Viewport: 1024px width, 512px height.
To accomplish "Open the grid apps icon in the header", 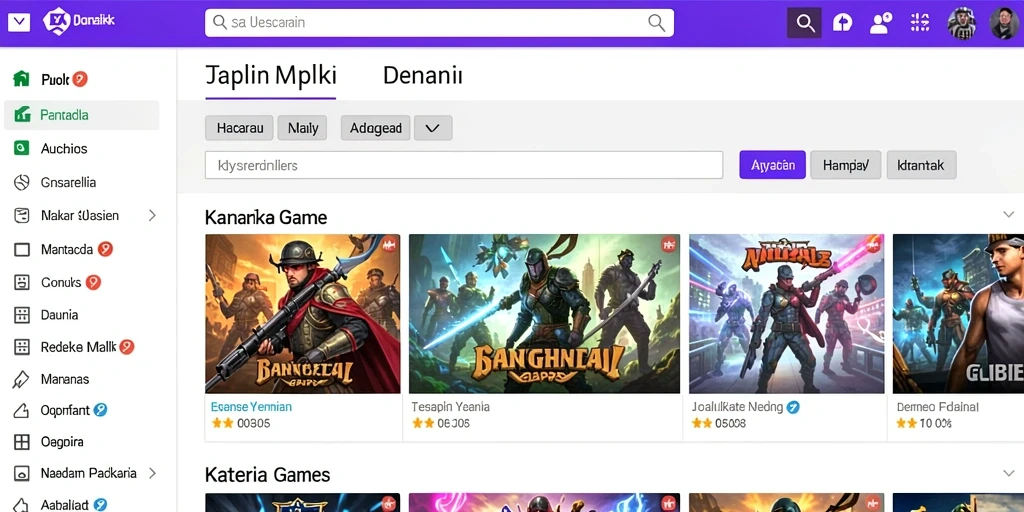I will click(x=920, y=23).
